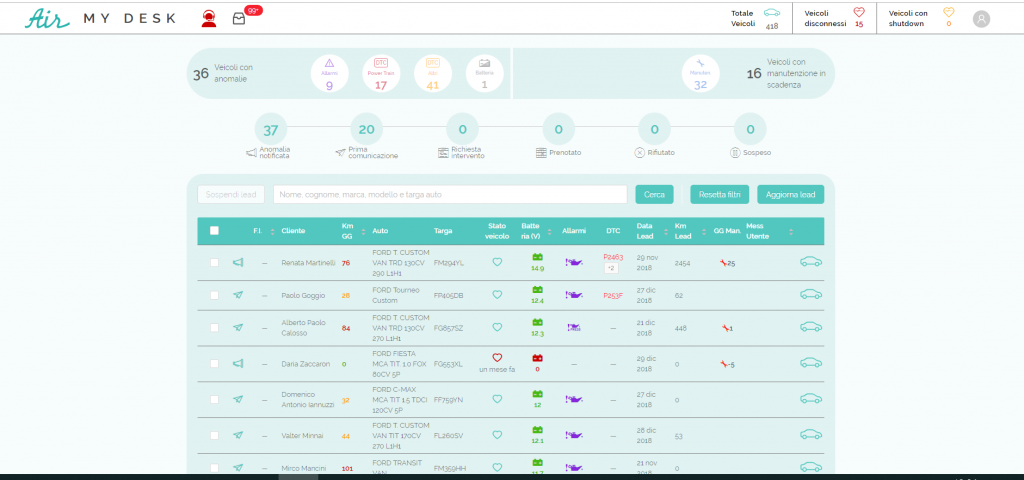Sort table by Km Lead column arrows

pos(703,231)
